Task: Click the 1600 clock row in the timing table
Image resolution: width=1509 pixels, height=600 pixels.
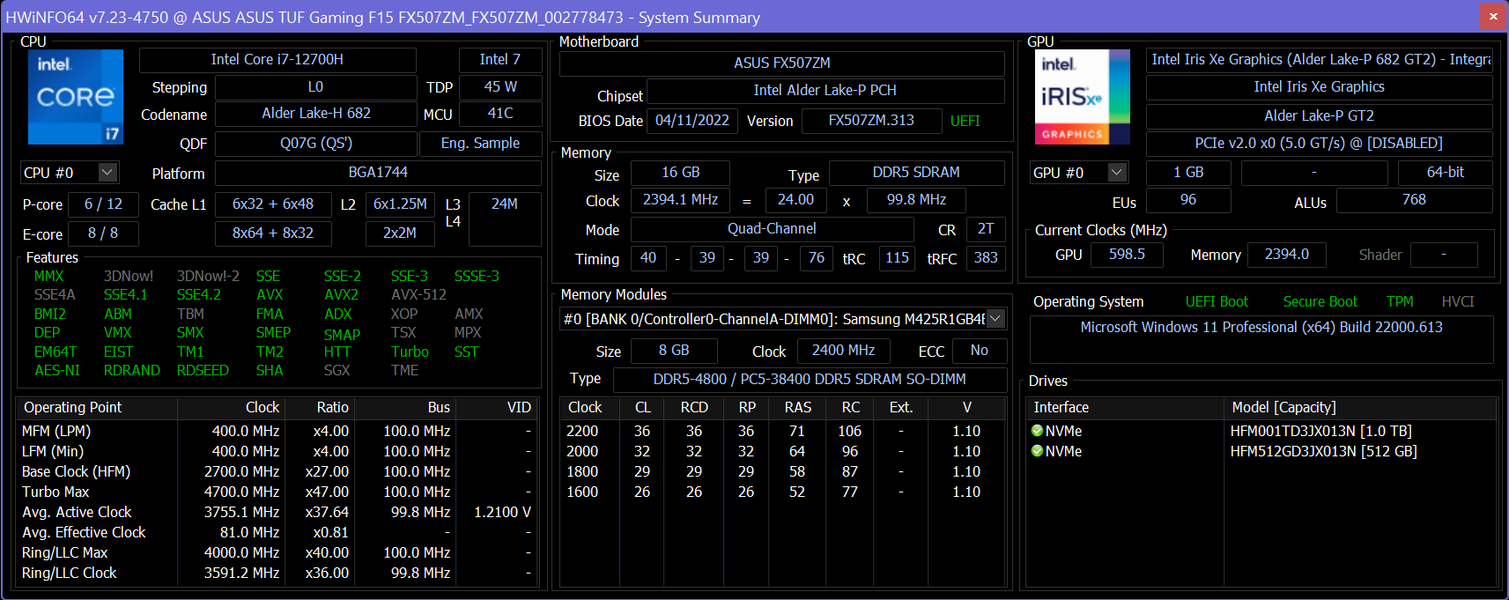Action: point(783,492)
